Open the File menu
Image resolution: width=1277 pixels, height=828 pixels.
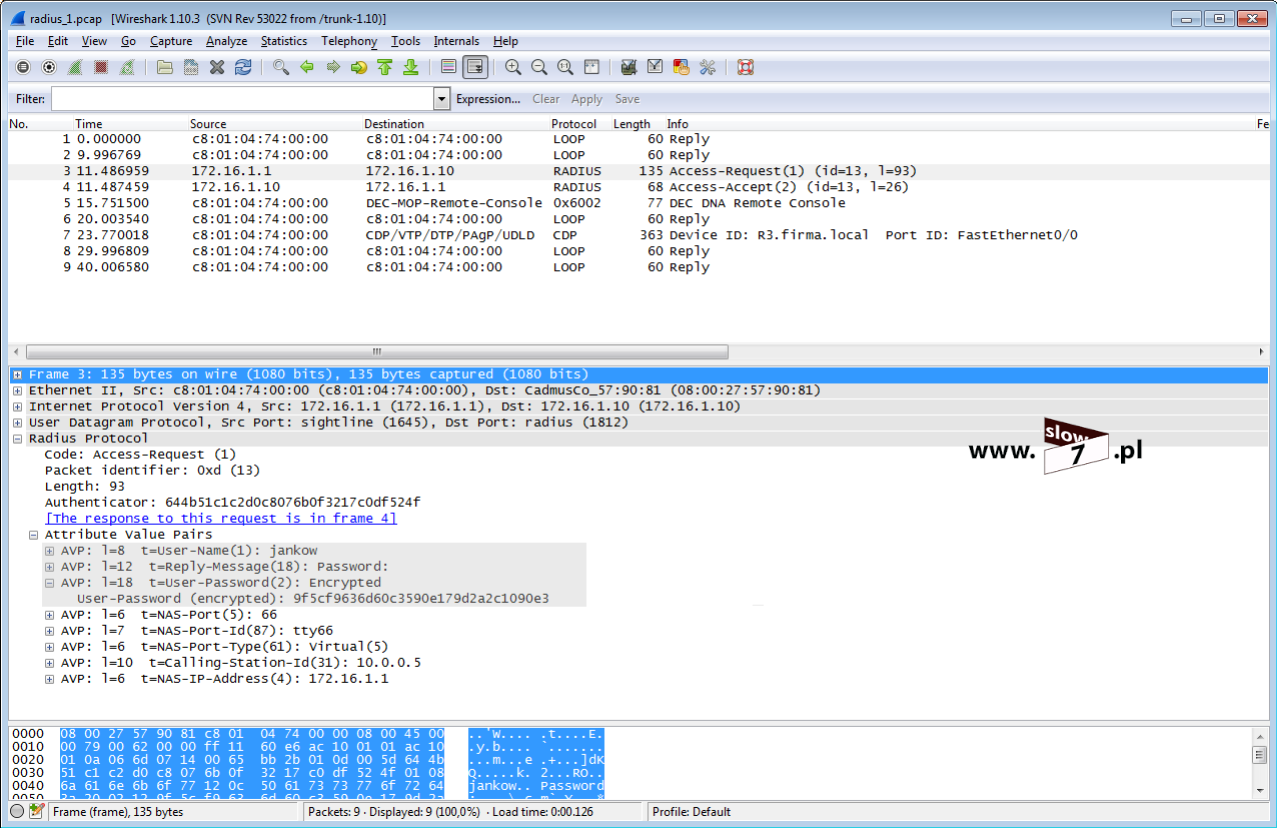click(25, 41)
